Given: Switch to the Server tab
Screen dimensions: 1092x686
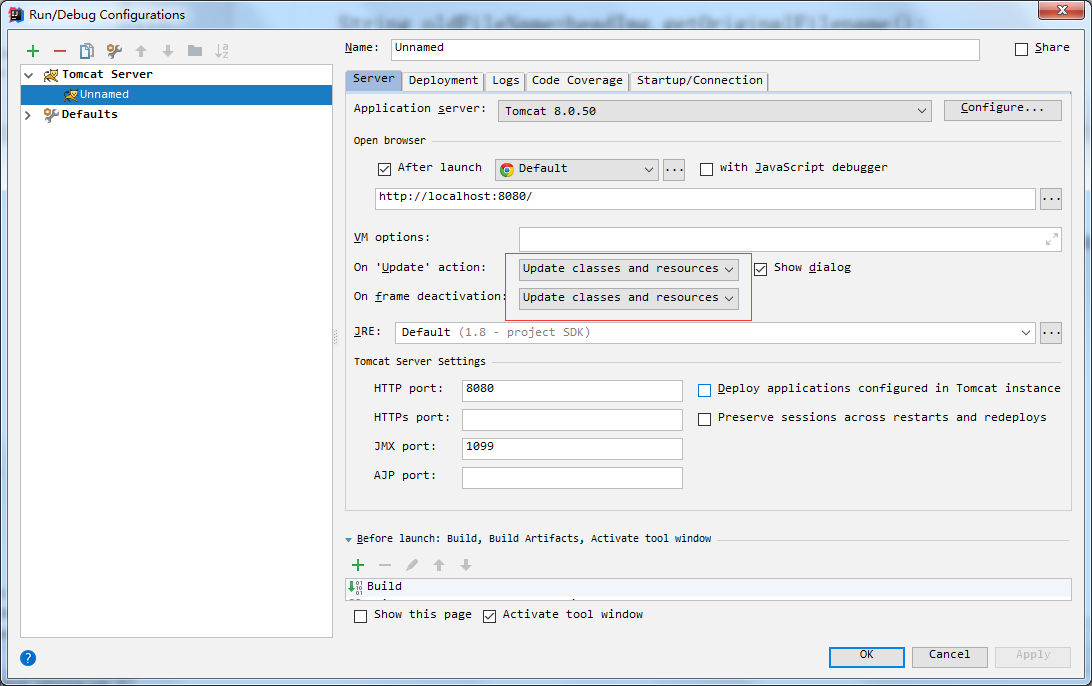Looking at the screenshot, I should 373,79.
